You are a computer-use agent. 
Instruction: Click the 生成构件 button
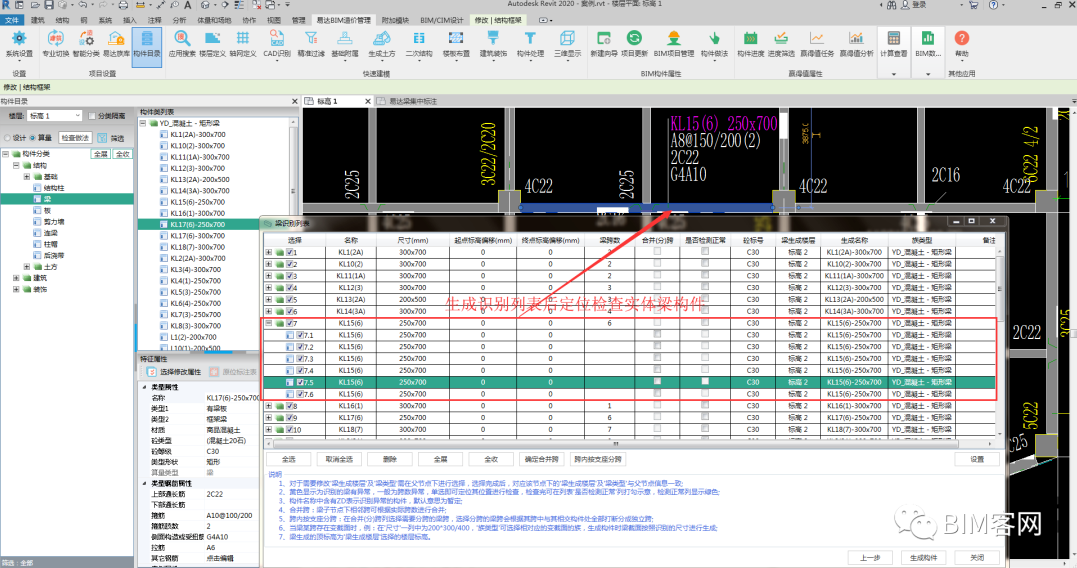[922, 556]
